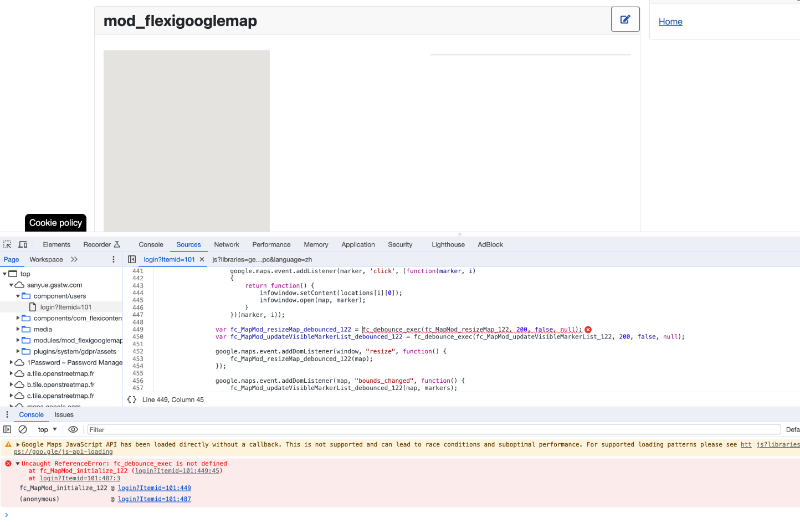Open the Security tab
Image resolution: width=800 pixels, height=526 pixels.
pyautogui.click(x=400, y=244)
